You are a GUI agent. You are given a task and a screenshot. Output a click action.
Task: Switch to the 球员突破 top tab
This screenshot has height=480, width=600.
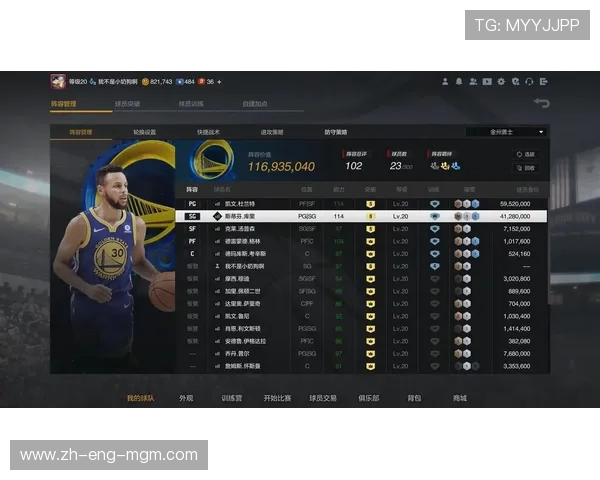click(127, 104)
